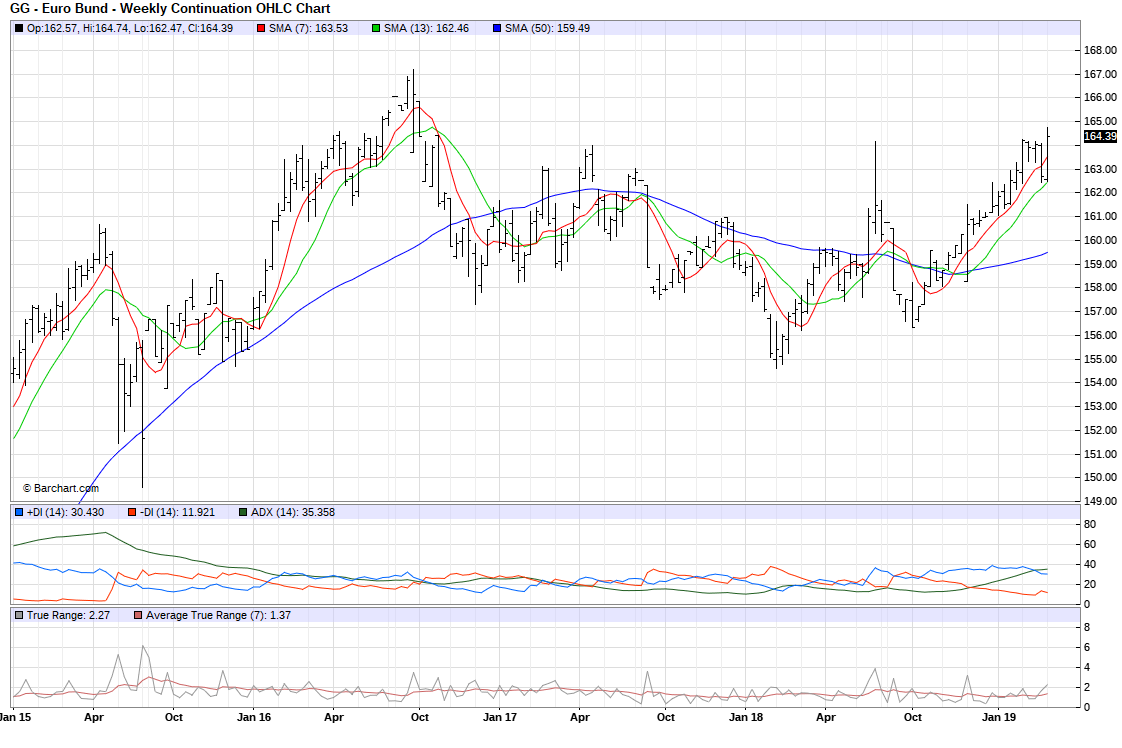Screen dimensions: 1122x748
Task: Click the highlighted 164.39 current price label
Action: click(x=1099, y=136)
